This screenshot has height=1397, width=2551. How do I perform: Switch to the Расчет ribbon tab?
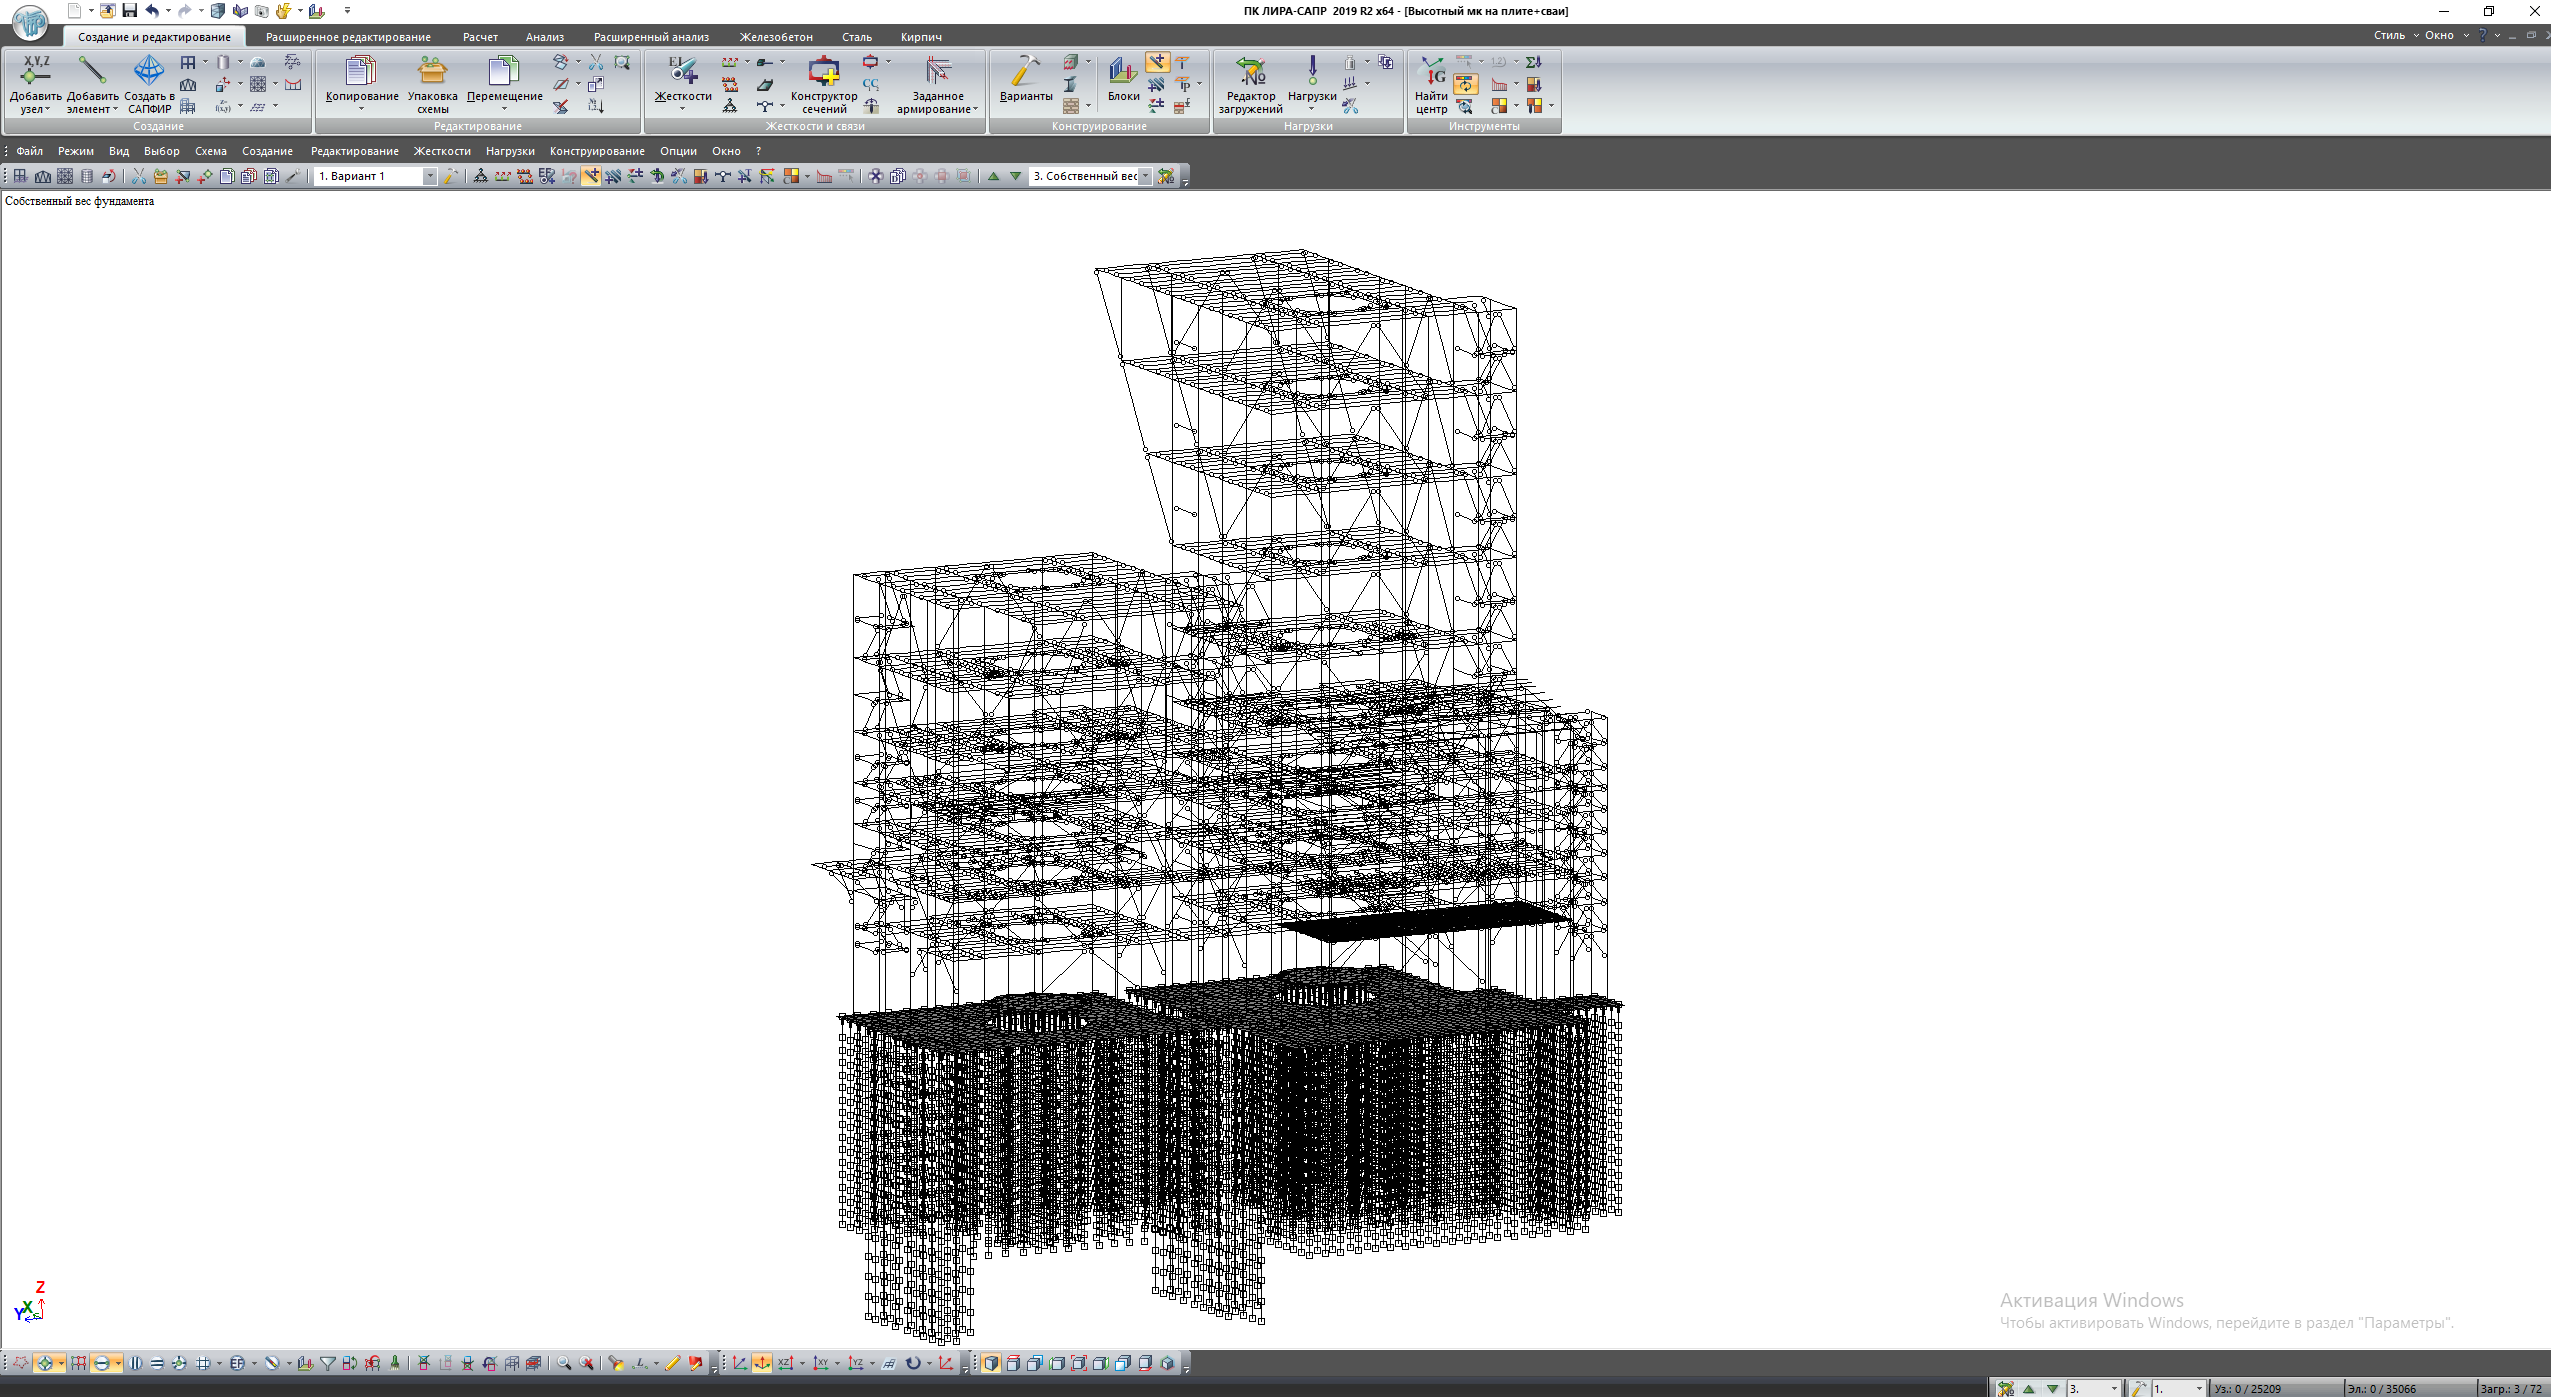pos(480,37)
